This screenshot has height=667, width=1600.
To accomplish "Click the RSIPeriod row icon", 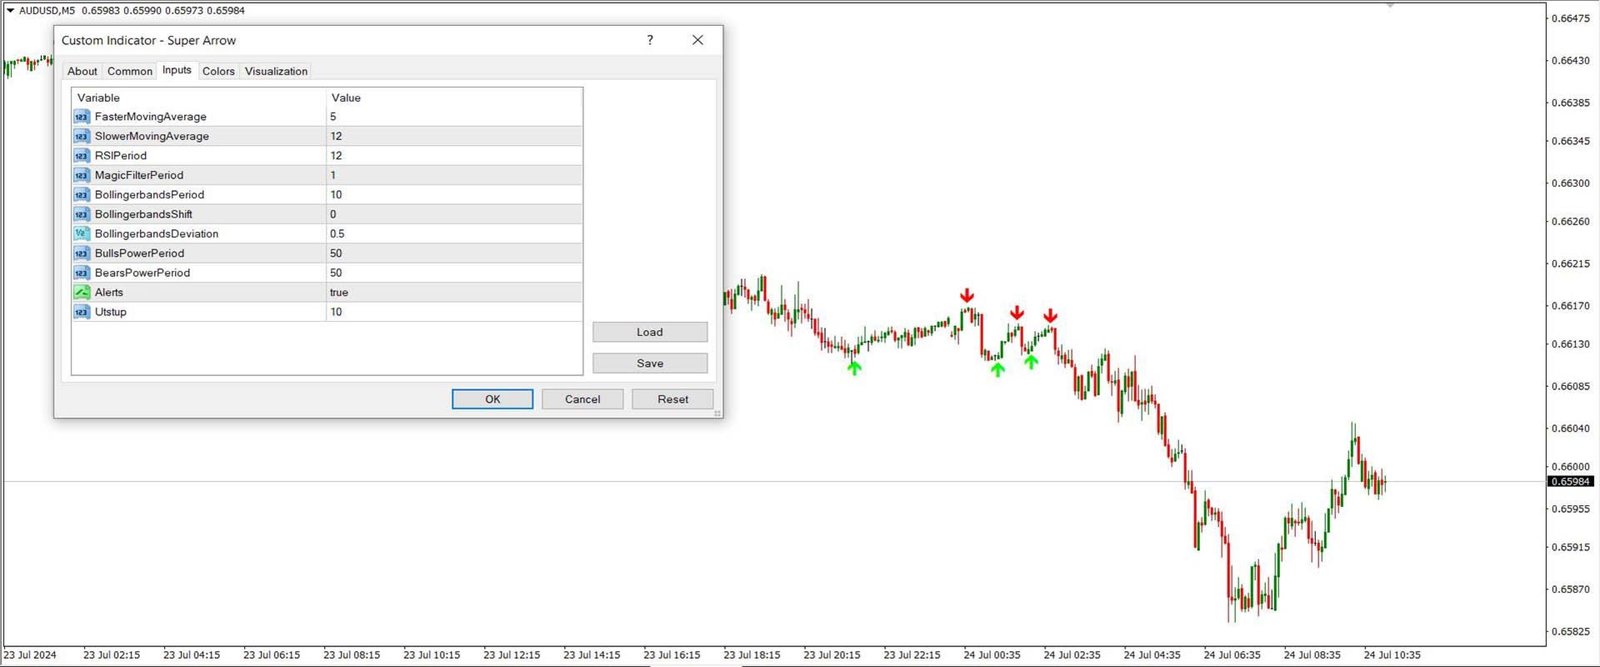I will pyautogui.click(x=81, y=156).
